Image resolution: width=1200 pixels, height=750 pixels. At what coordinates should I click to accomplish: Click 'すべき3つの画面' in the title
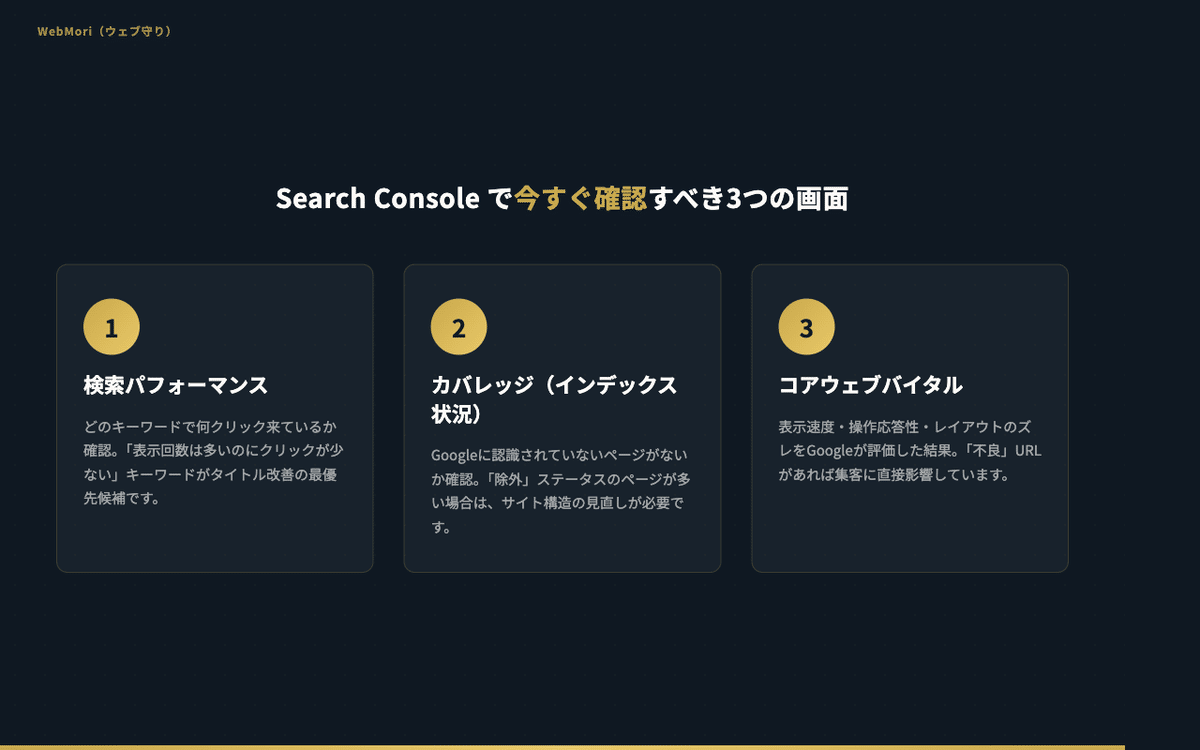749,198
